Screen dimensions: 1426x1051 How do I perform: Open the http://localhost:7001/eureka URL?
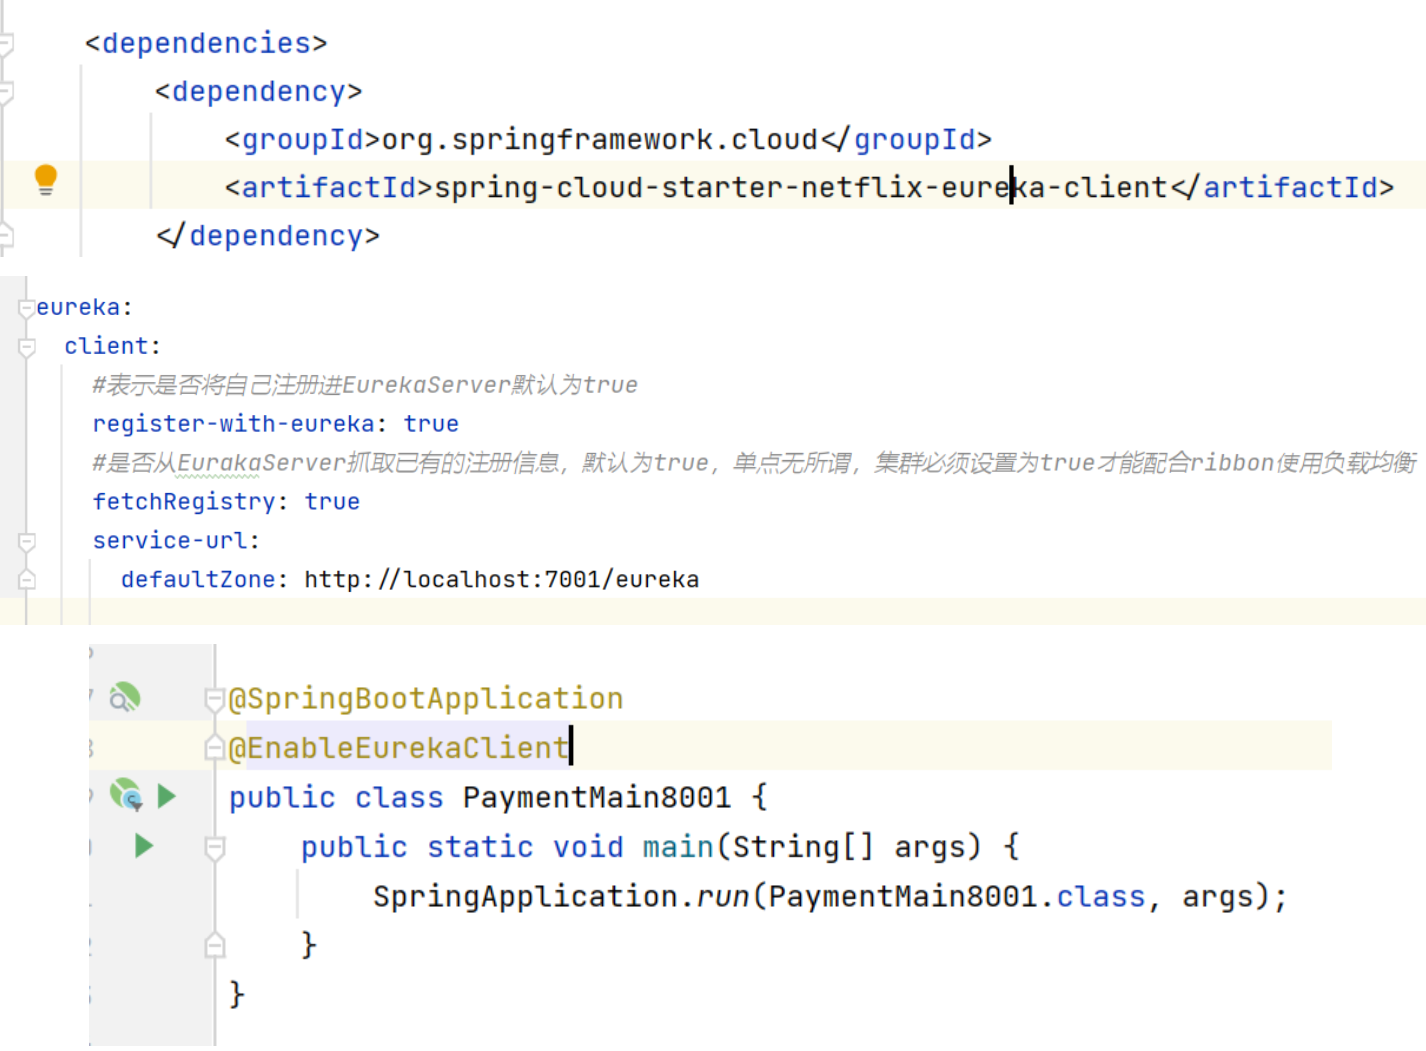pos(502,580)
